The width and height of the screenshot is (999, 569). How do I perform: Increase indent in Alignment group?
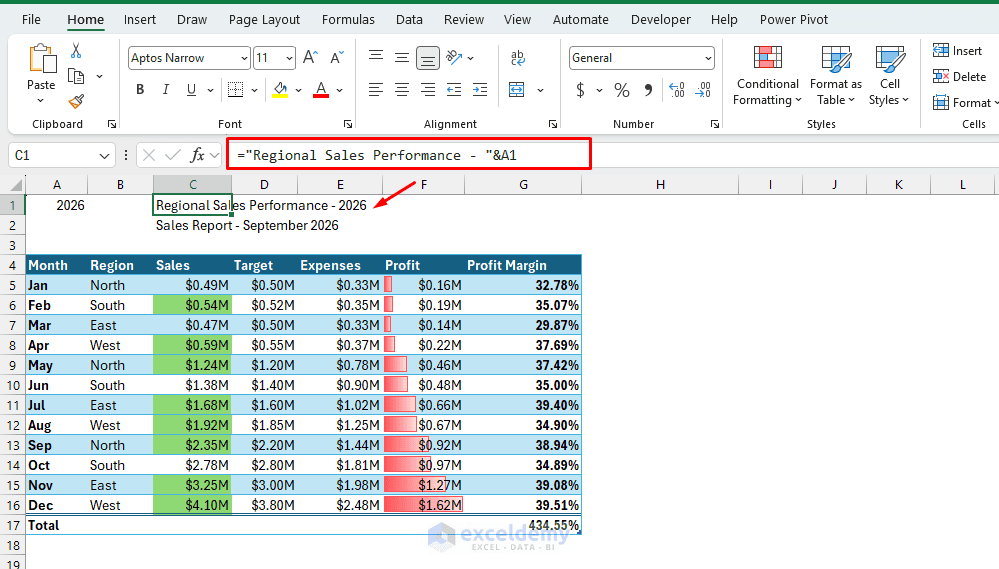480,90
